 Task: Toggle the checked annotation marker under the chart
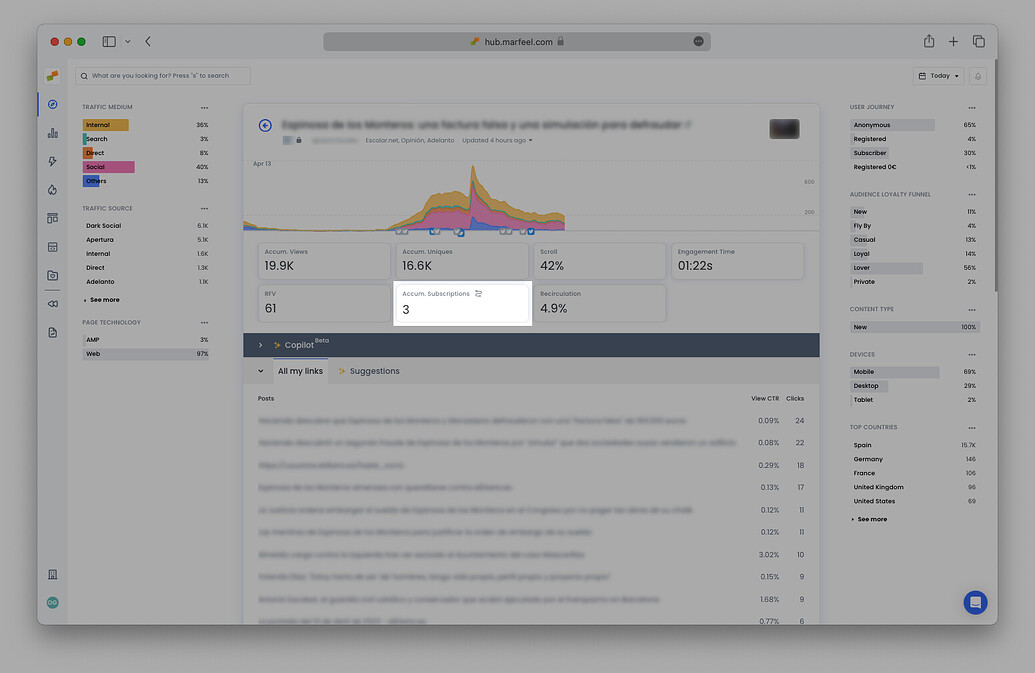(529, 230)
